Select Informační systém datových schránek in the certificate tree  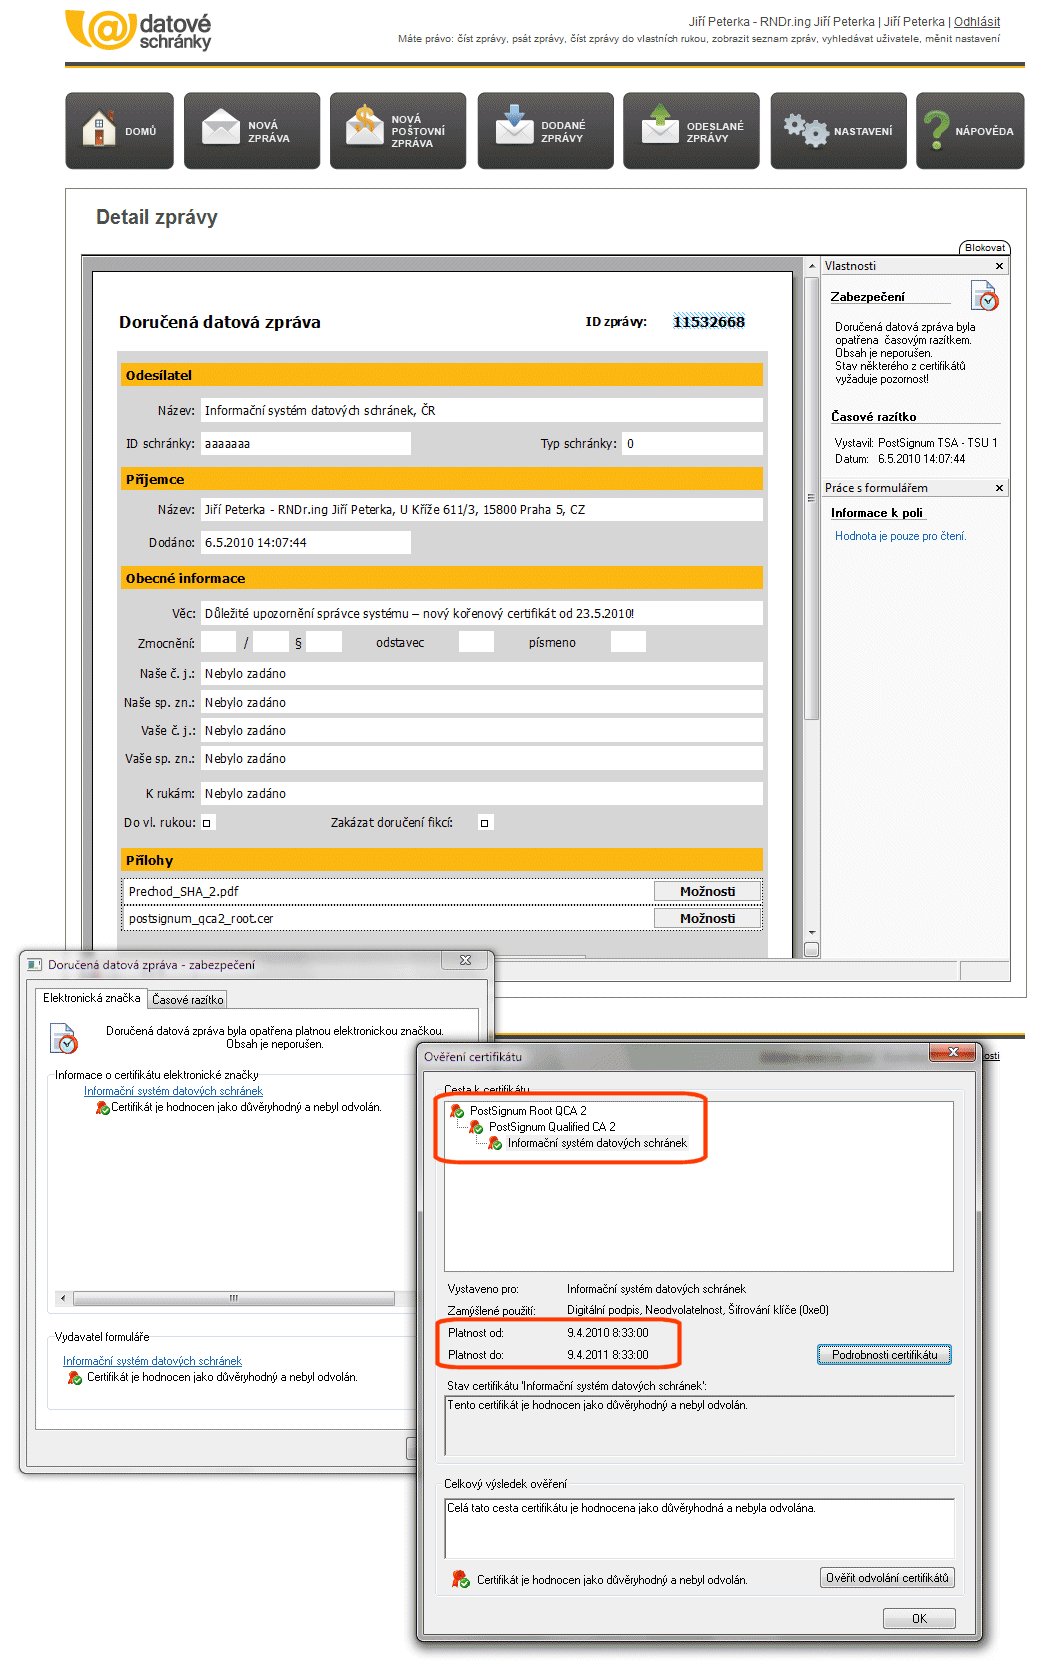[597, 1143]
